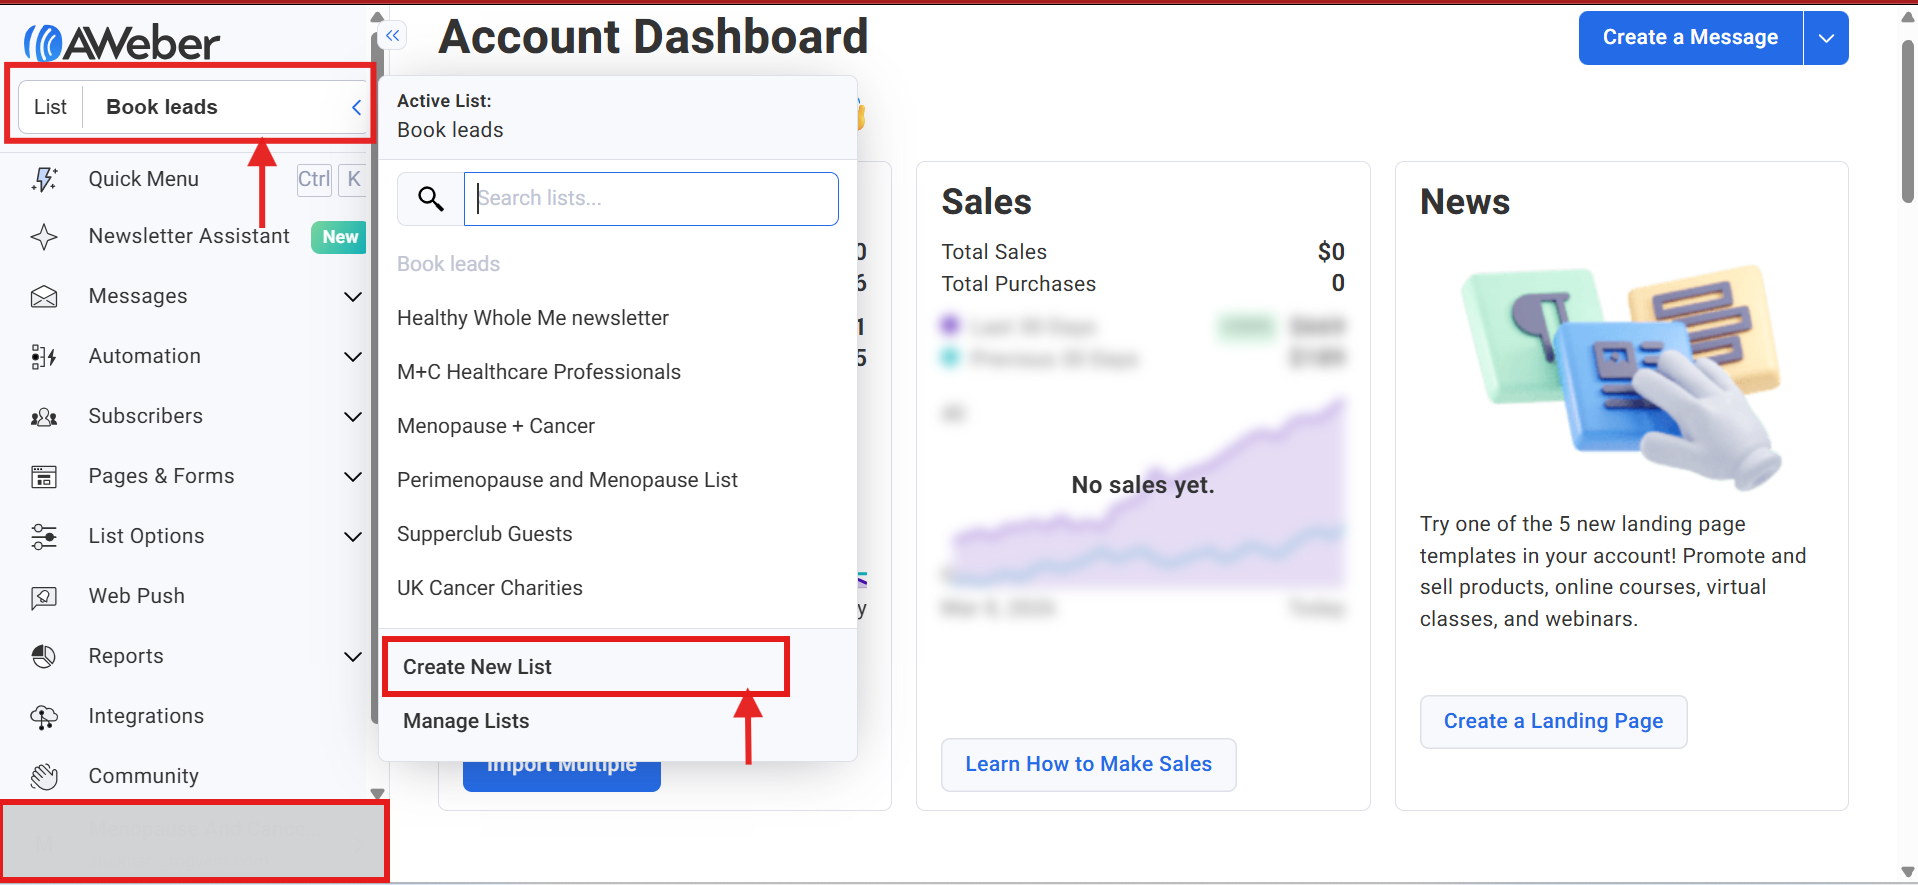
Task: Click the Newsletter Assistant sparkle icon
Action: [x=44, y=237]
